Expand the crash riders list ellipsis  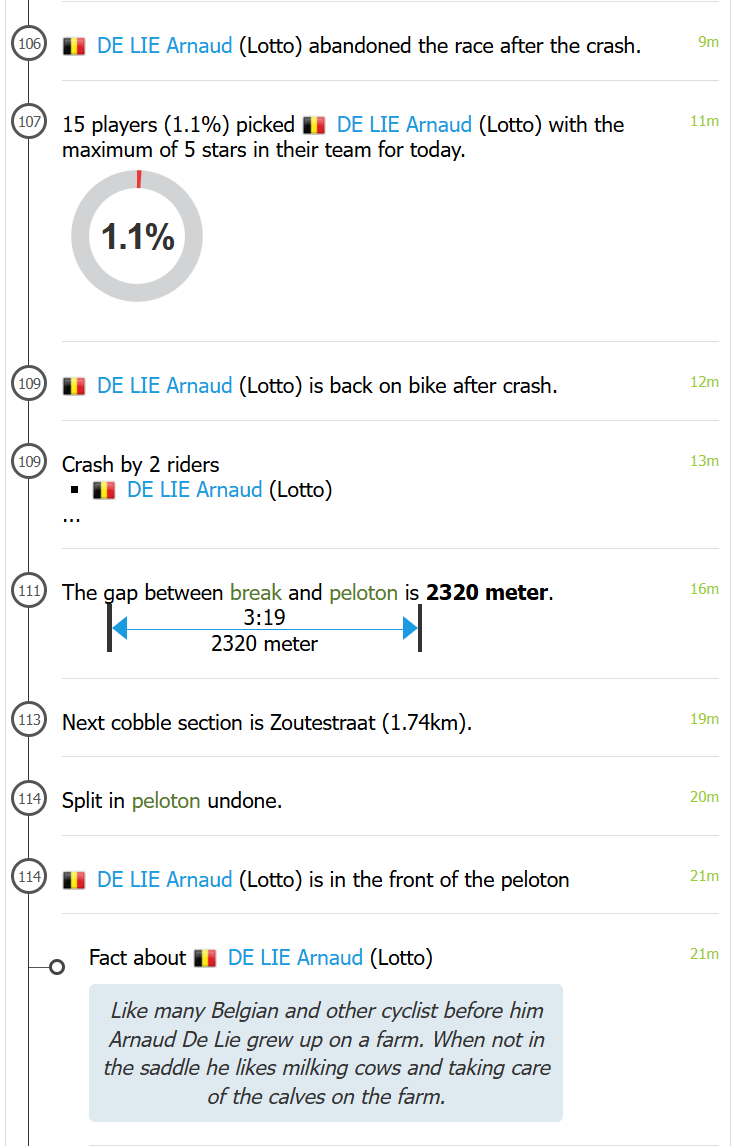click(x=71, y=516)
